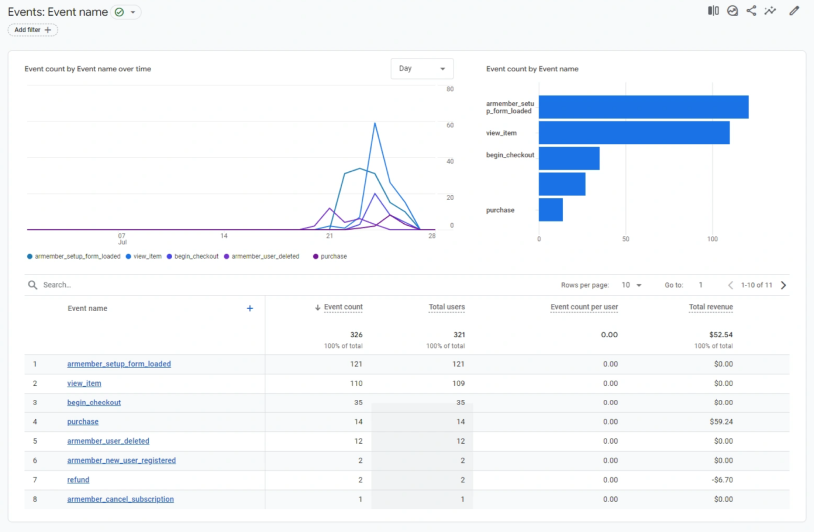Click the -$6.70 refund revenue cell
Viewport: 814px width, 532px height.
coord(722,480)
